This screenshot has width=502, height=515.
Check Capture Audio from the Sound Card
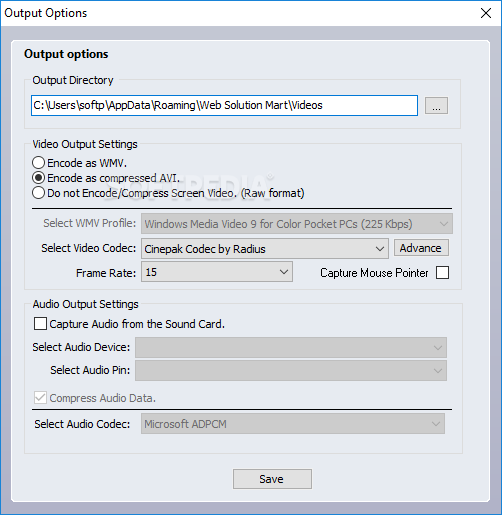[x=40, y=324]
